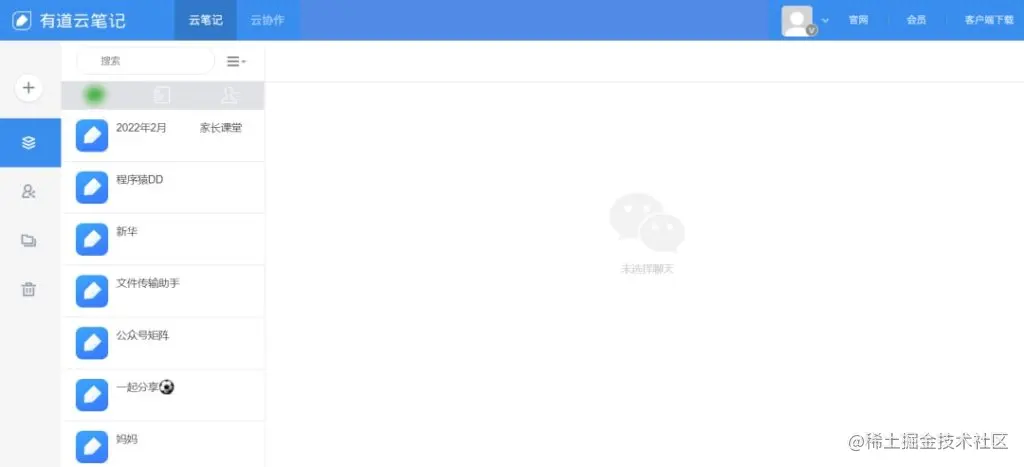Open the 会员 link

tap(916, 20)
